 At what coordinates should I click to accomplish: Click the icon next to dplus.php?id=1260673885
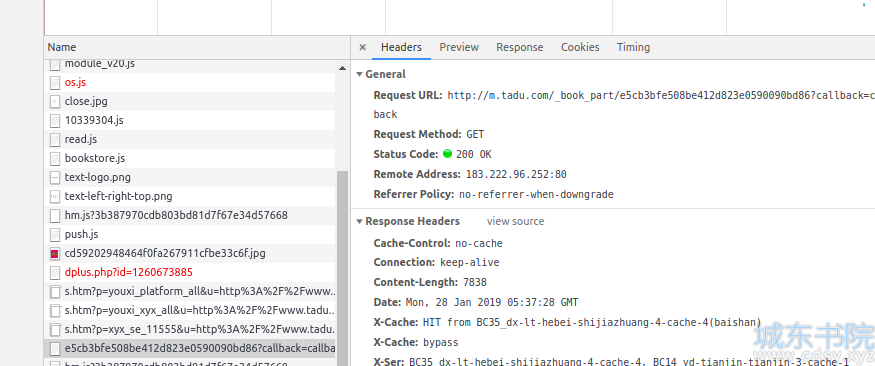click(x=55, y=272)
